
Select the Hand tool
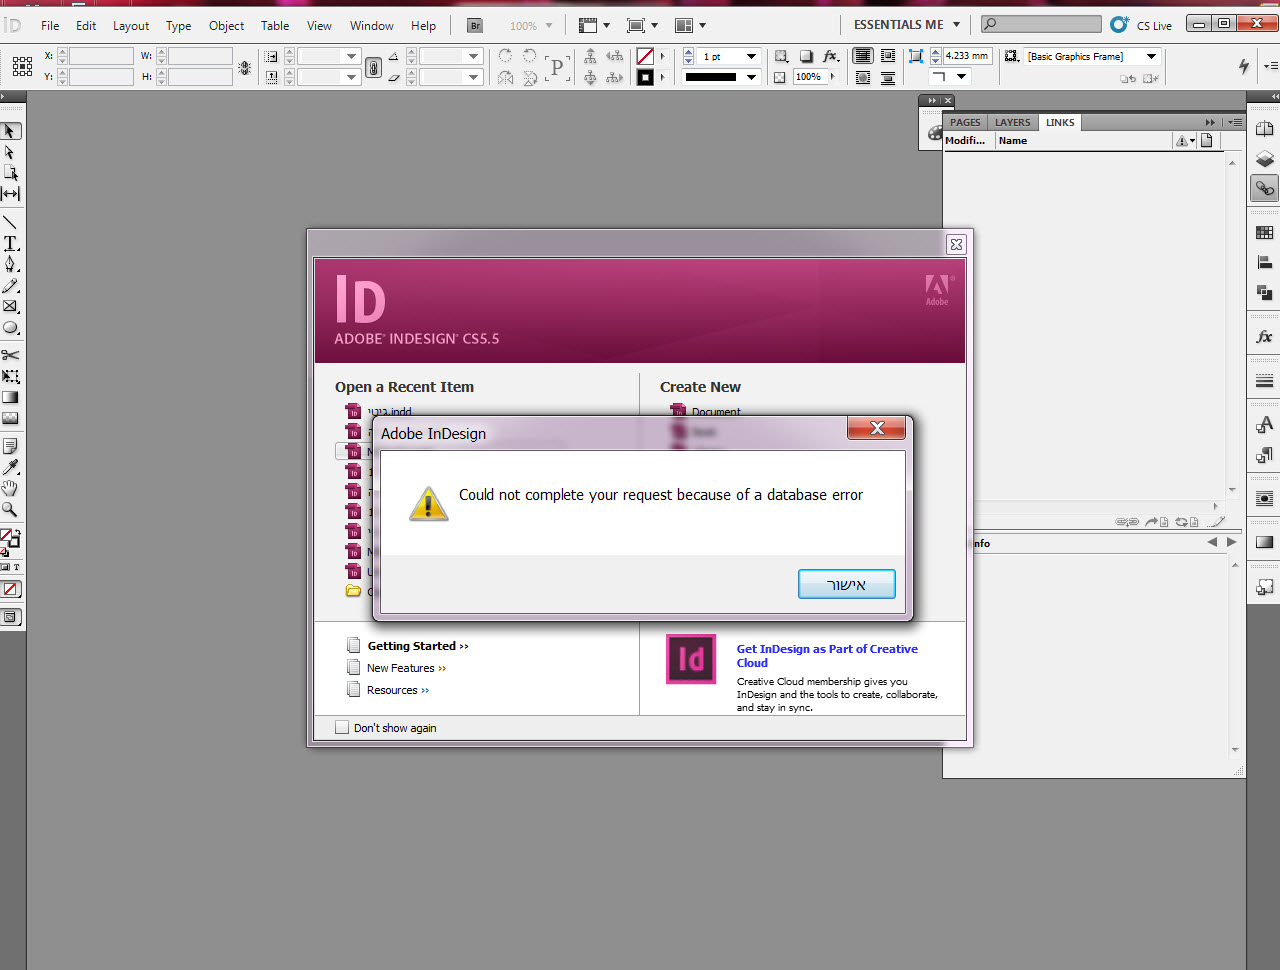[10, 488]
